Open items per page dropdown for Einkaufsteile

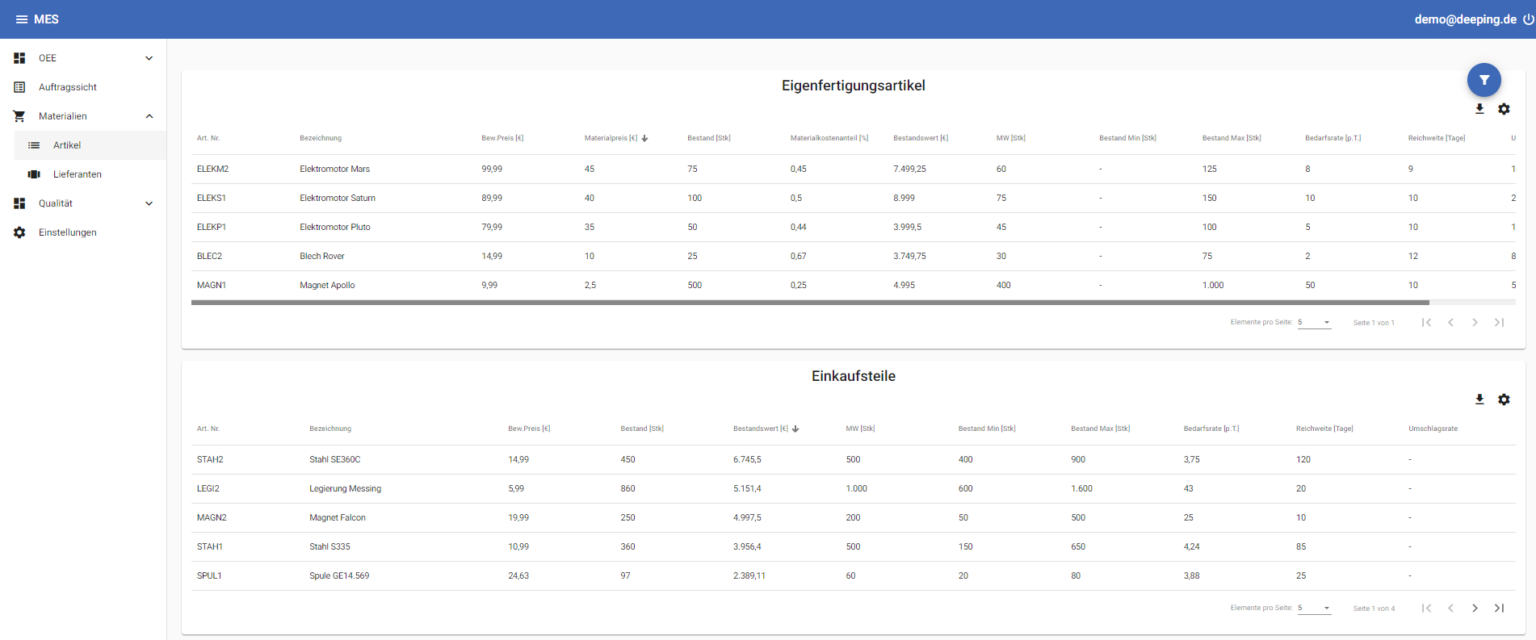coord(1314,608)
